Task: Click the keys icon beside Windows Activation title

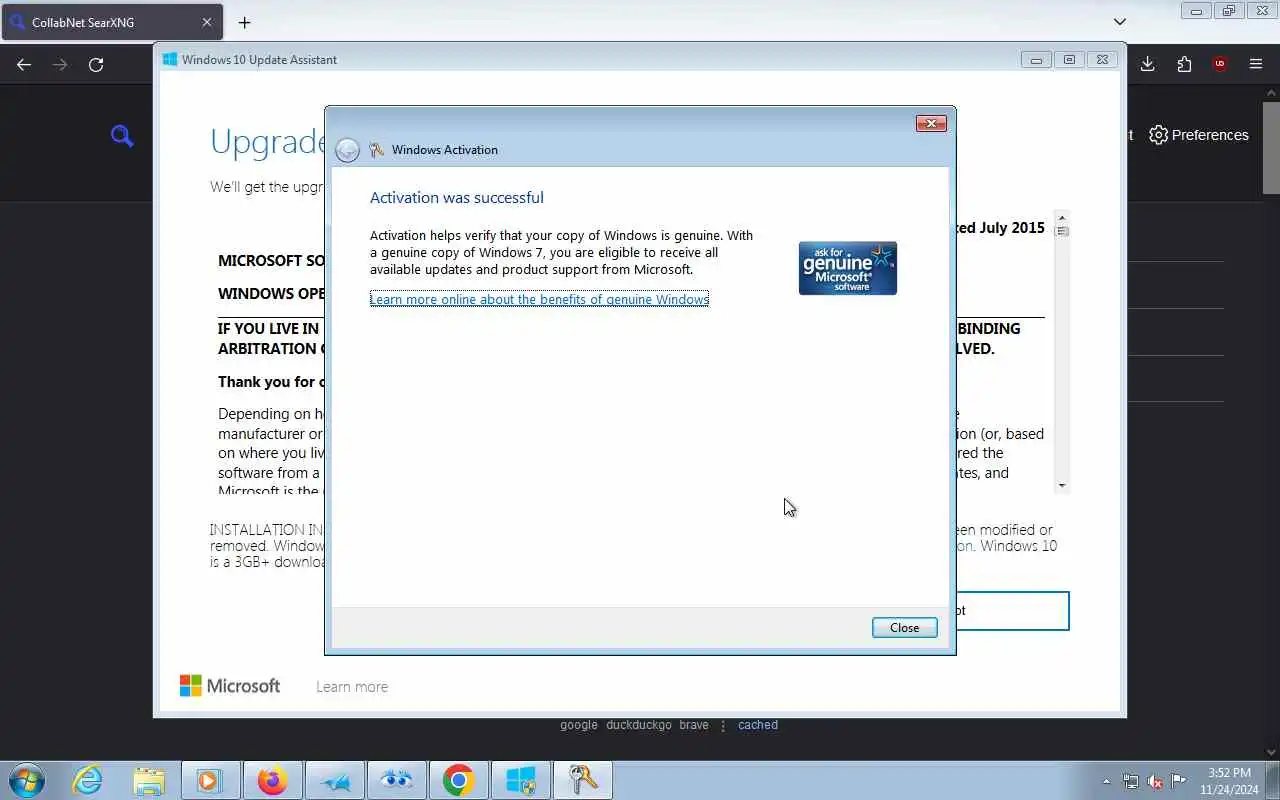Action: (x=376, y=150)
